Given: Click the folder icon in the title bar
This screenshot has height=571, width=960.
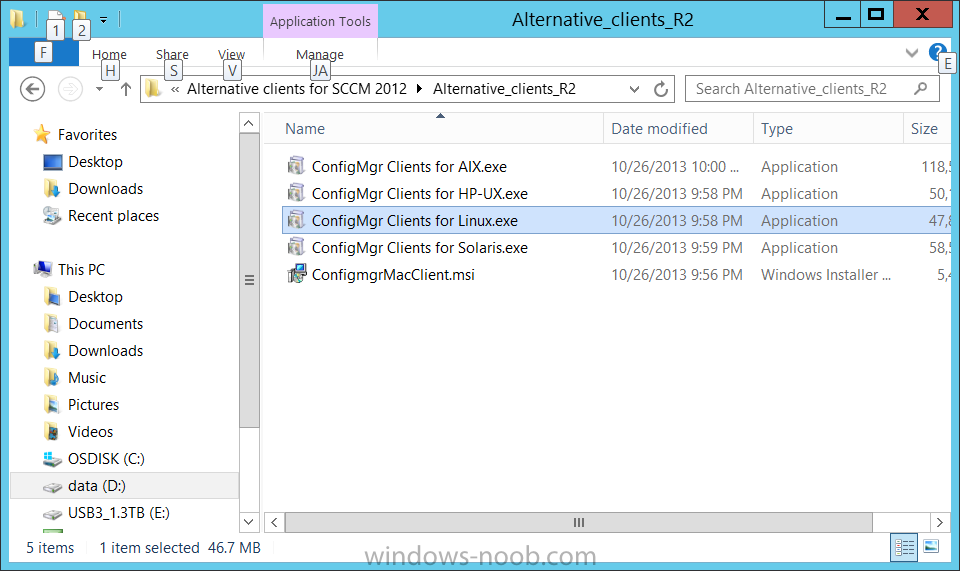Looking at the screenshot, I should coord(18,20).
